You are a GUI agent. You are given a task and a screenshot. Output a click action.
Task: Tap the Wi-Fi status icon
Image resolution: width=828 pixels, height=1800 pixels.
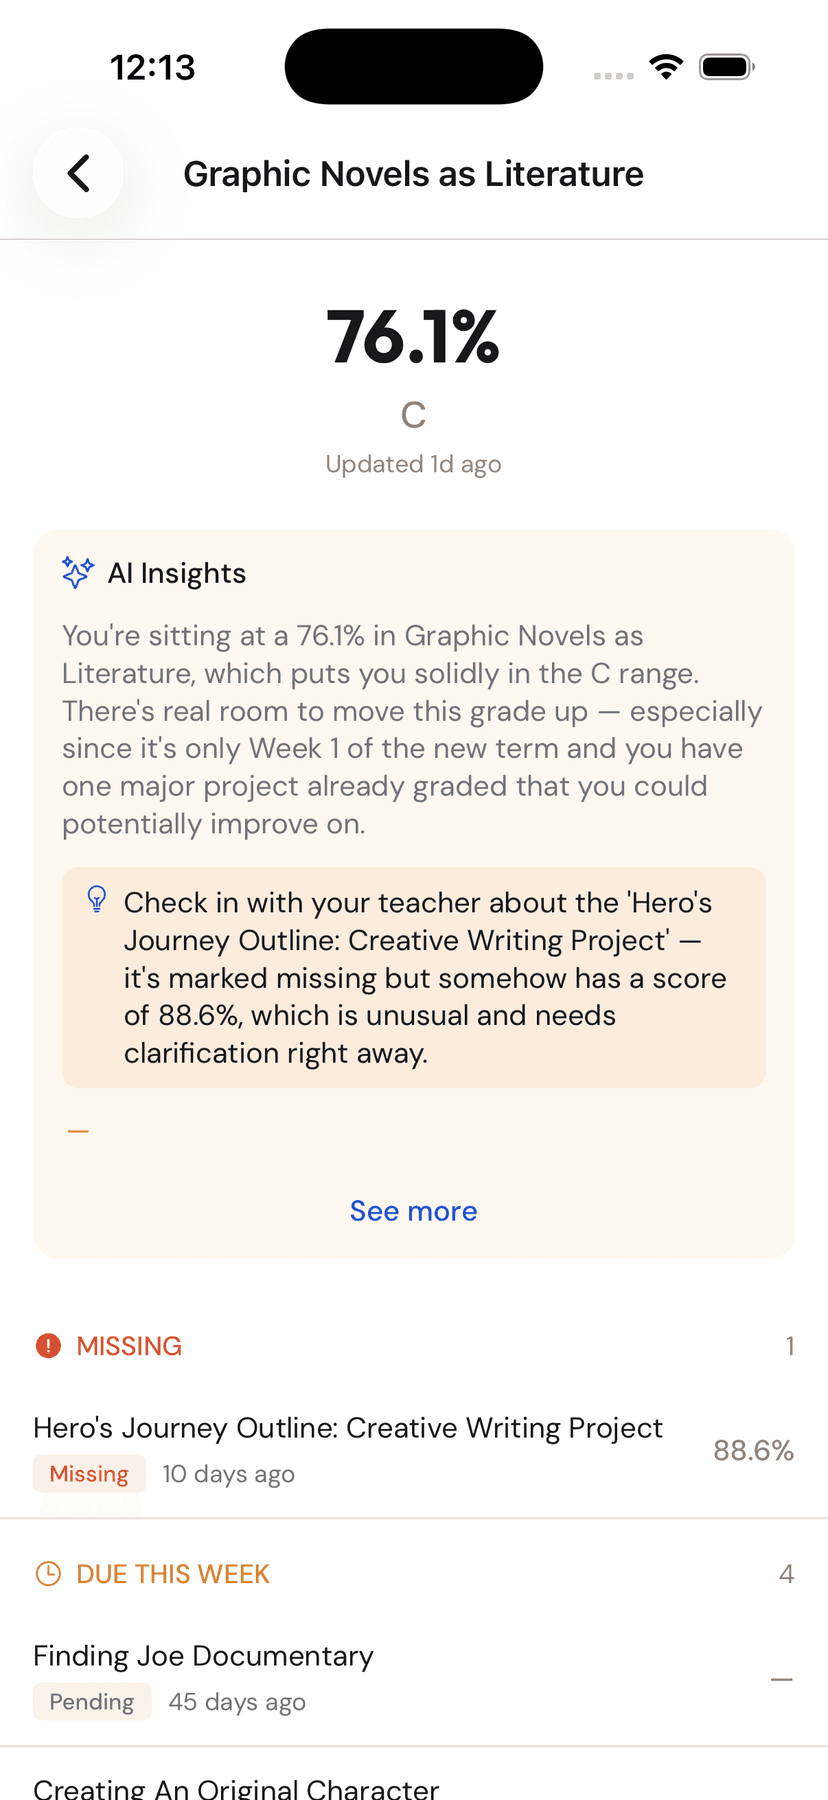tap(666, 67)
